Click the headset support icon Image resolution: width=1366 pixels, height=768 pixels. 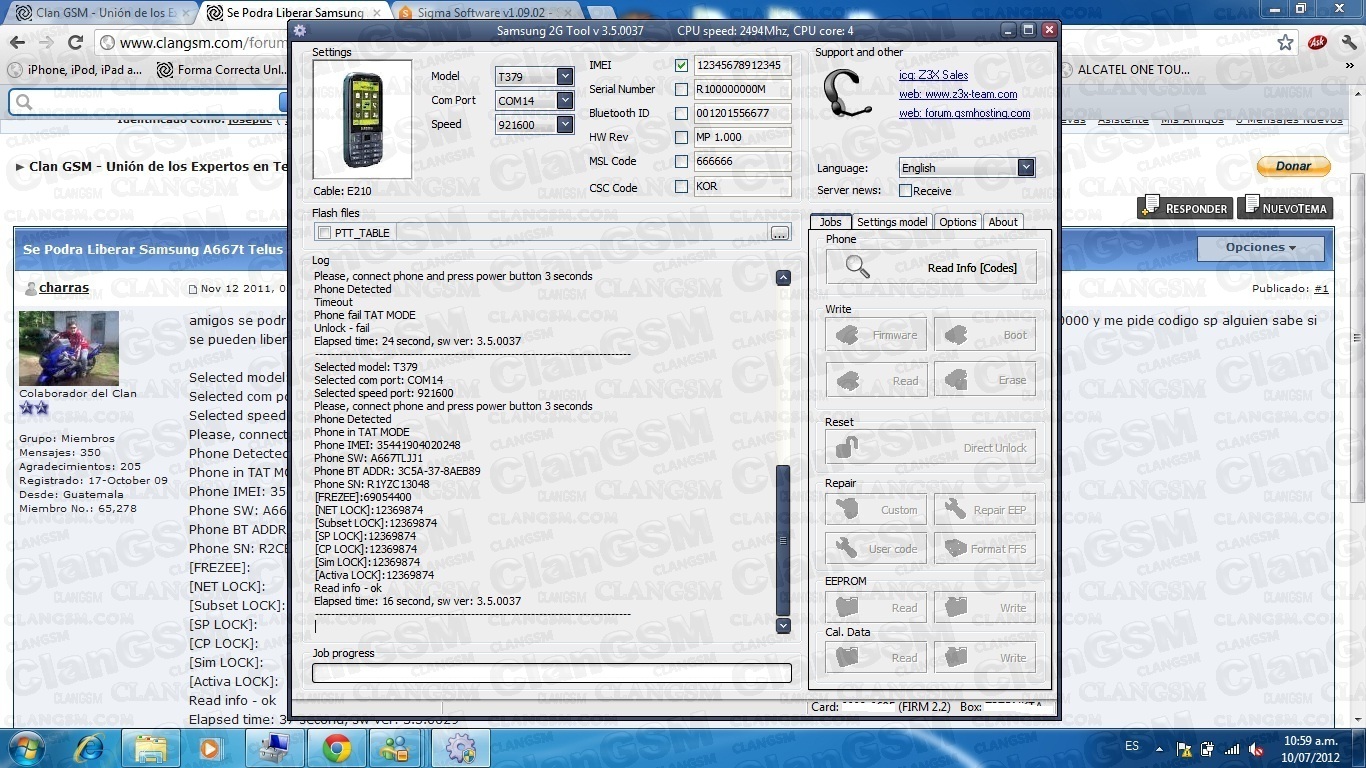pyautogui.click(x=847, y=93)
